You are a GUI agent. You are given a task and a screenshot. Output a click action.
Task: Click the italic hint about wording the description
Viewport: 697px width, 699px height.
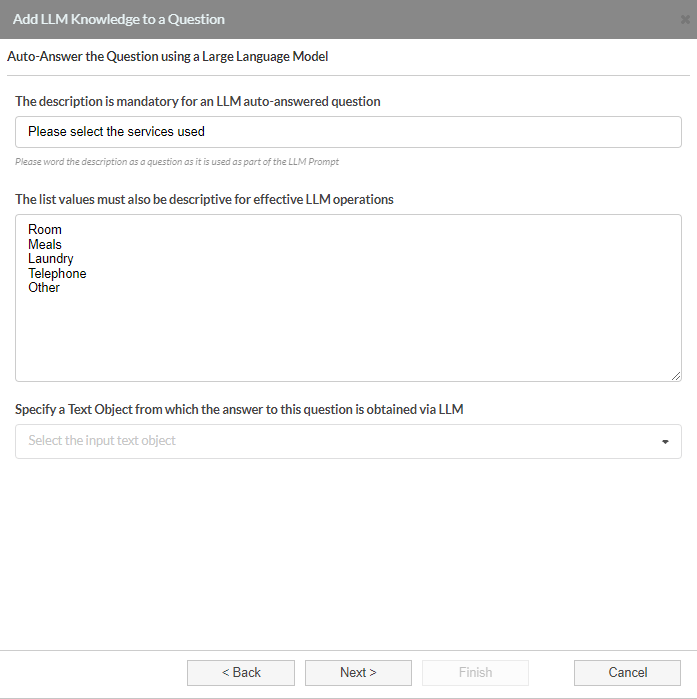click(177, 162)
